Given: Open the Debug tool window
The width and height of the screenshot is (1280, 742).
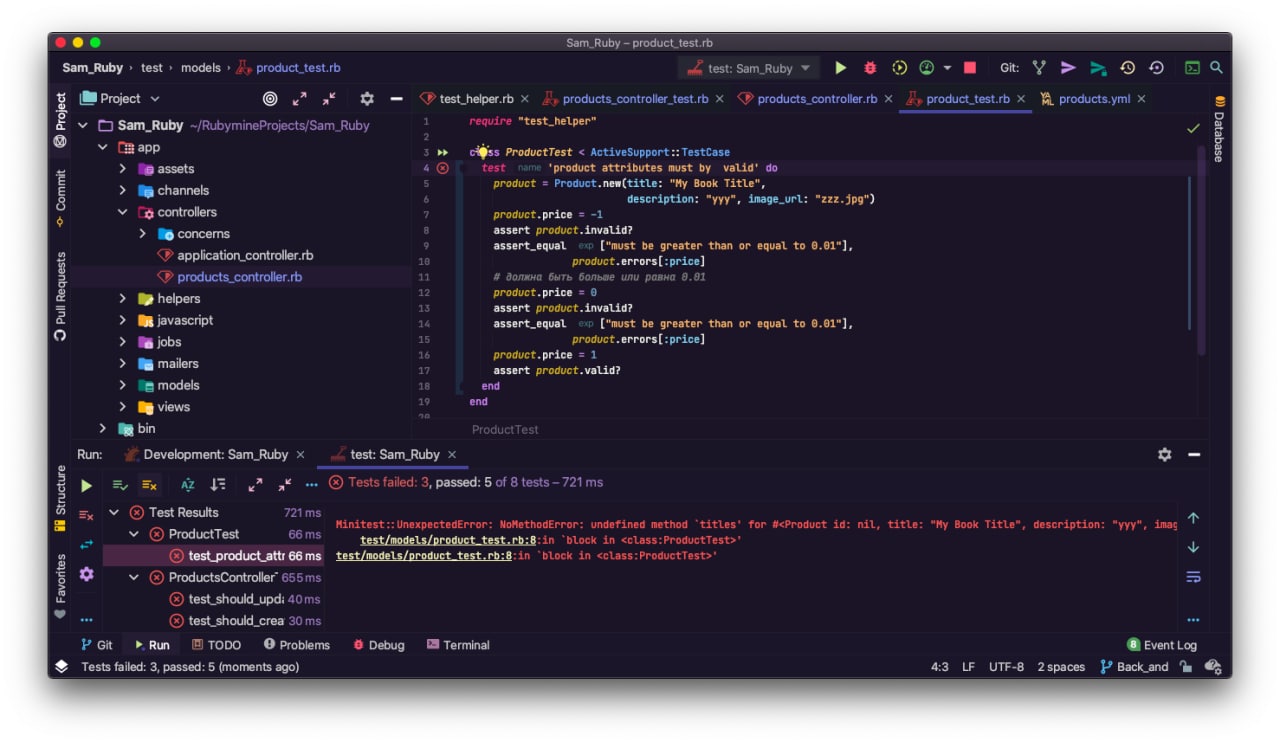Looking at the screenshot, I should point(378,645).
